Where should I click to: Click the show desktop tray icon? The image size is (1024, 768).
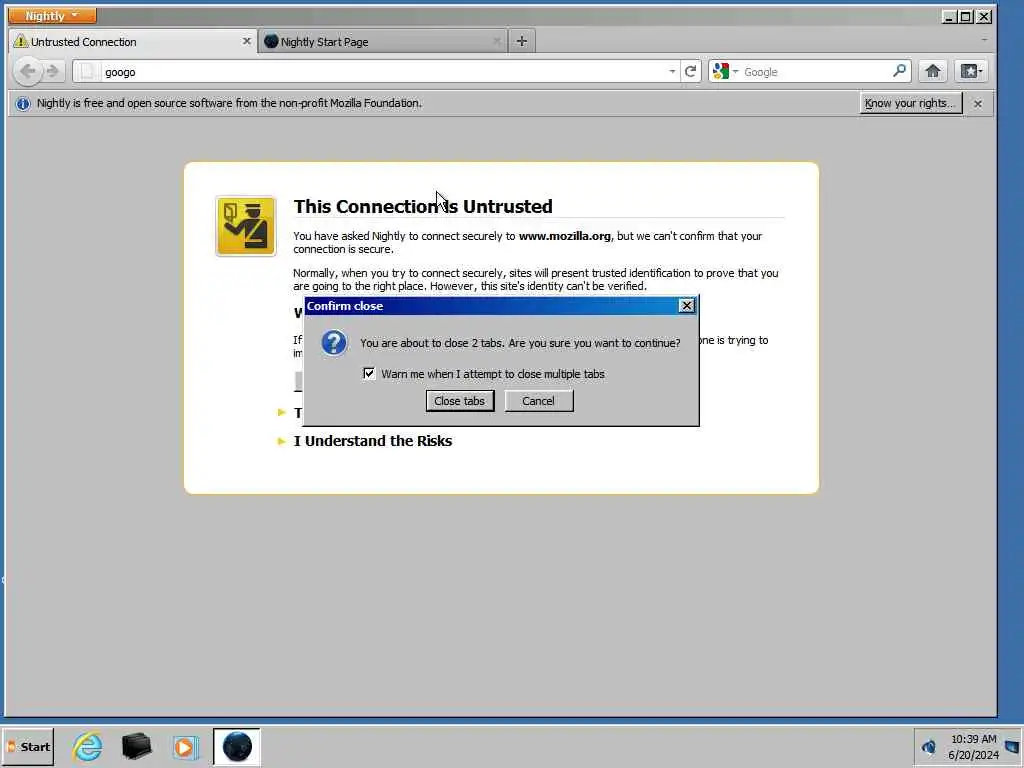[x=1013, y=746]
